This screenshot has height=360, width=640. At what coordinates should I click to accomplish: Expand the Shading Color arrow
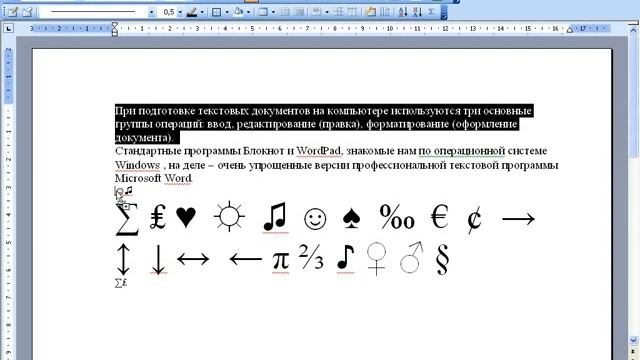click(248, 12)
